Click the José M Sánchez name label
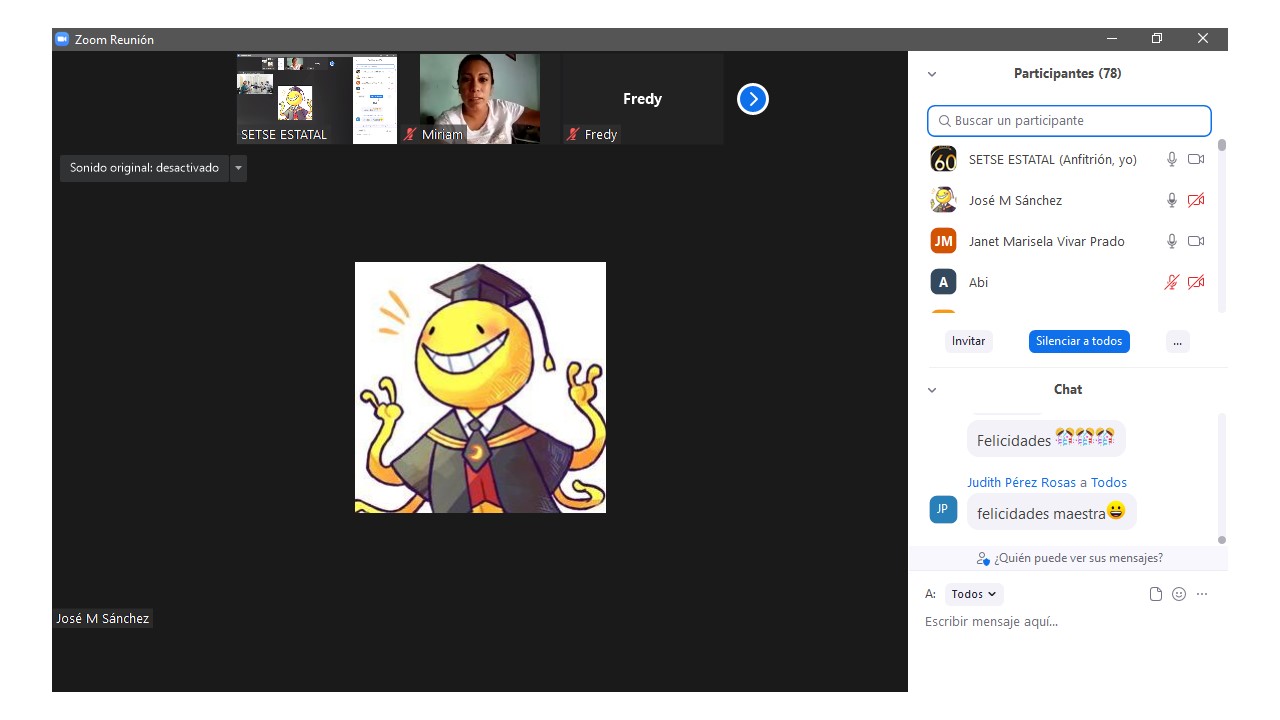The height and width of the screenshot is (720, 1280). click(x=103, y=619)
